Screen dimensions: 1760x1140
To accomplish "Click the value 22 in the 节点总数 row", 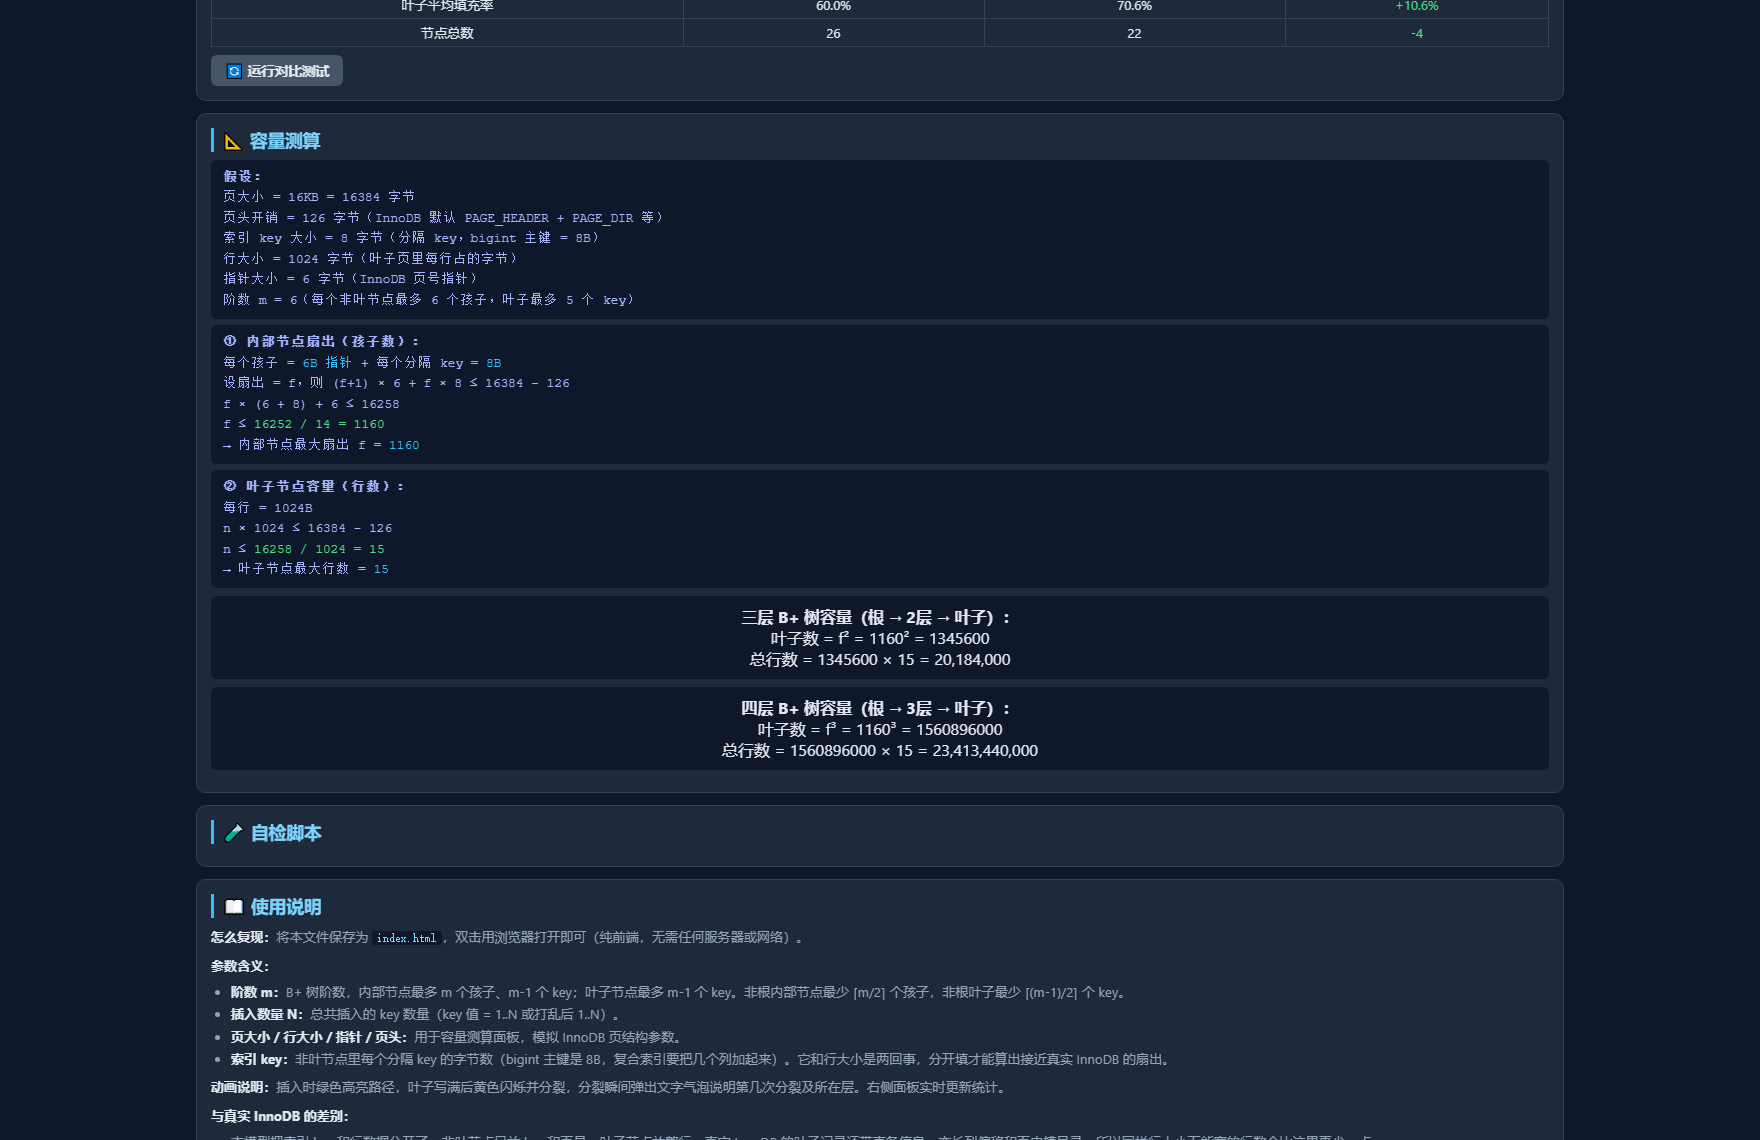I will [1134, 33].
